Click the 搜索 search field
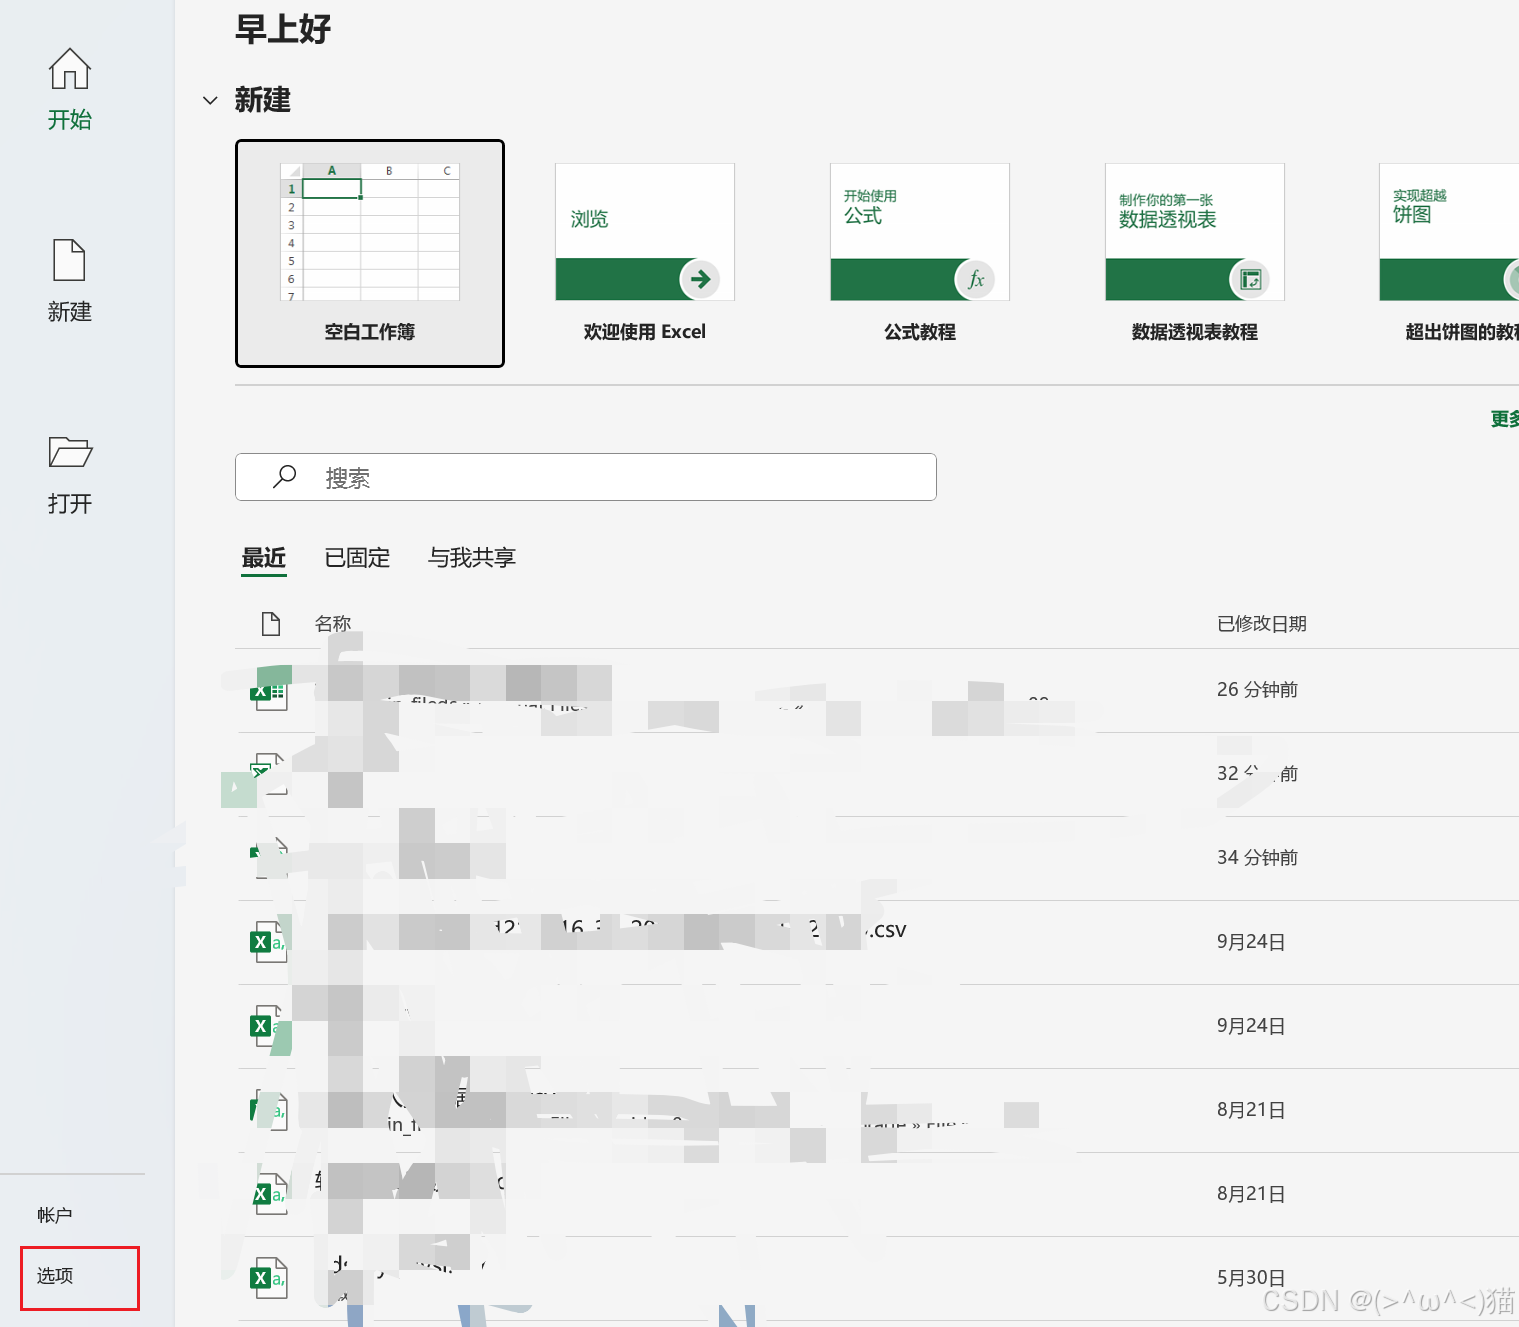 point(586,477)
